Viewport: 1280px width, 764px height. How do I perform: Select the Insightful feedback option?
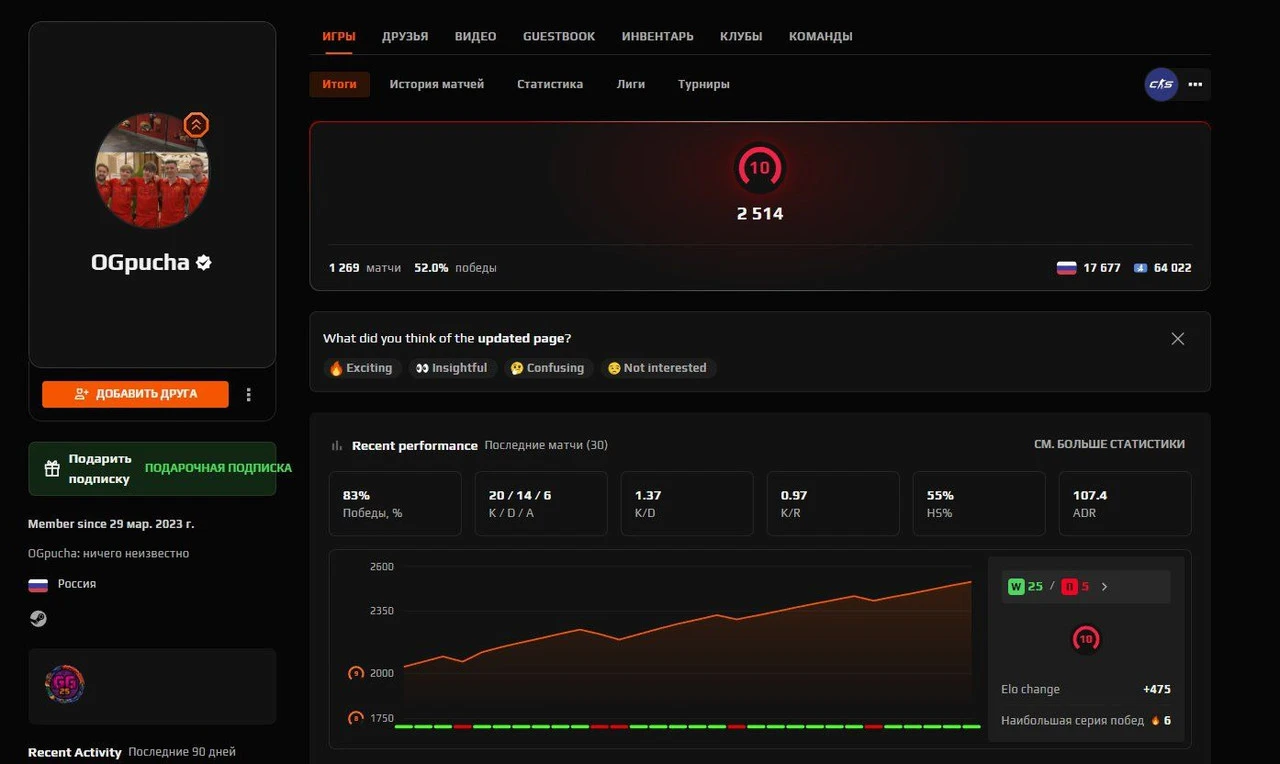pos(452,368)
